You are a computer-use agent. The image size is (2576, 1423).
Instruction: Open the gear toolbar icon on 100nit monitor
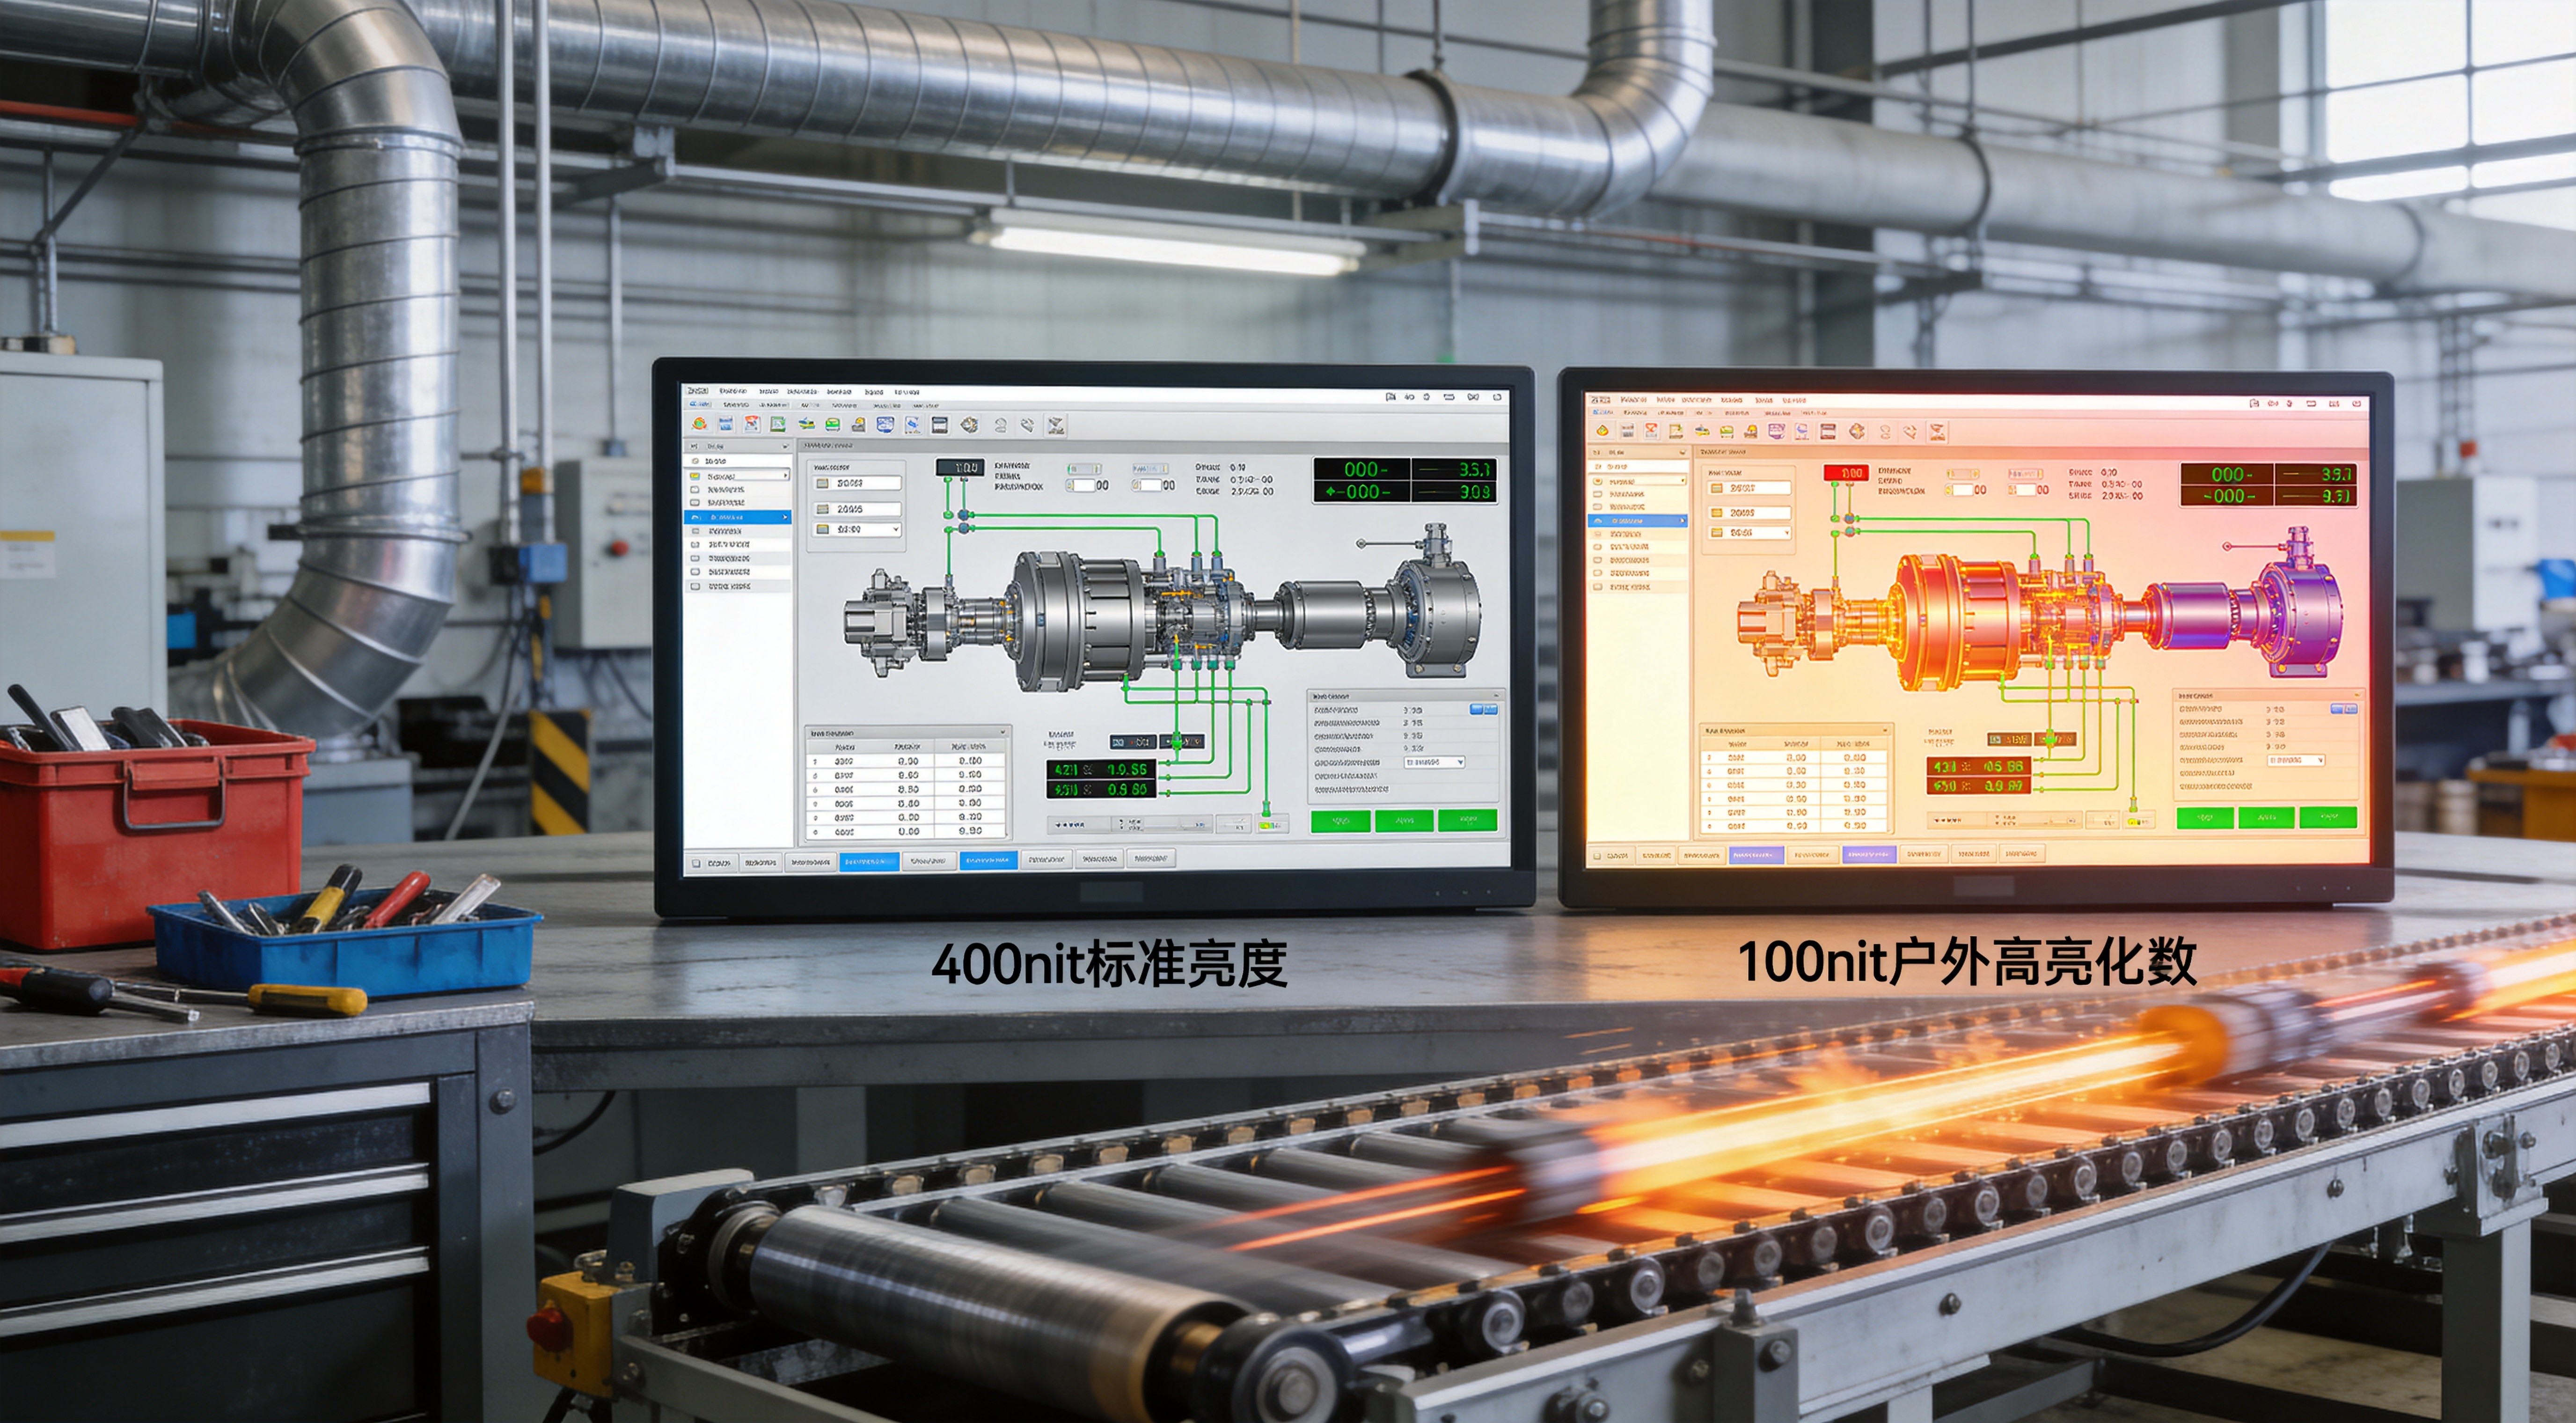1857,431
